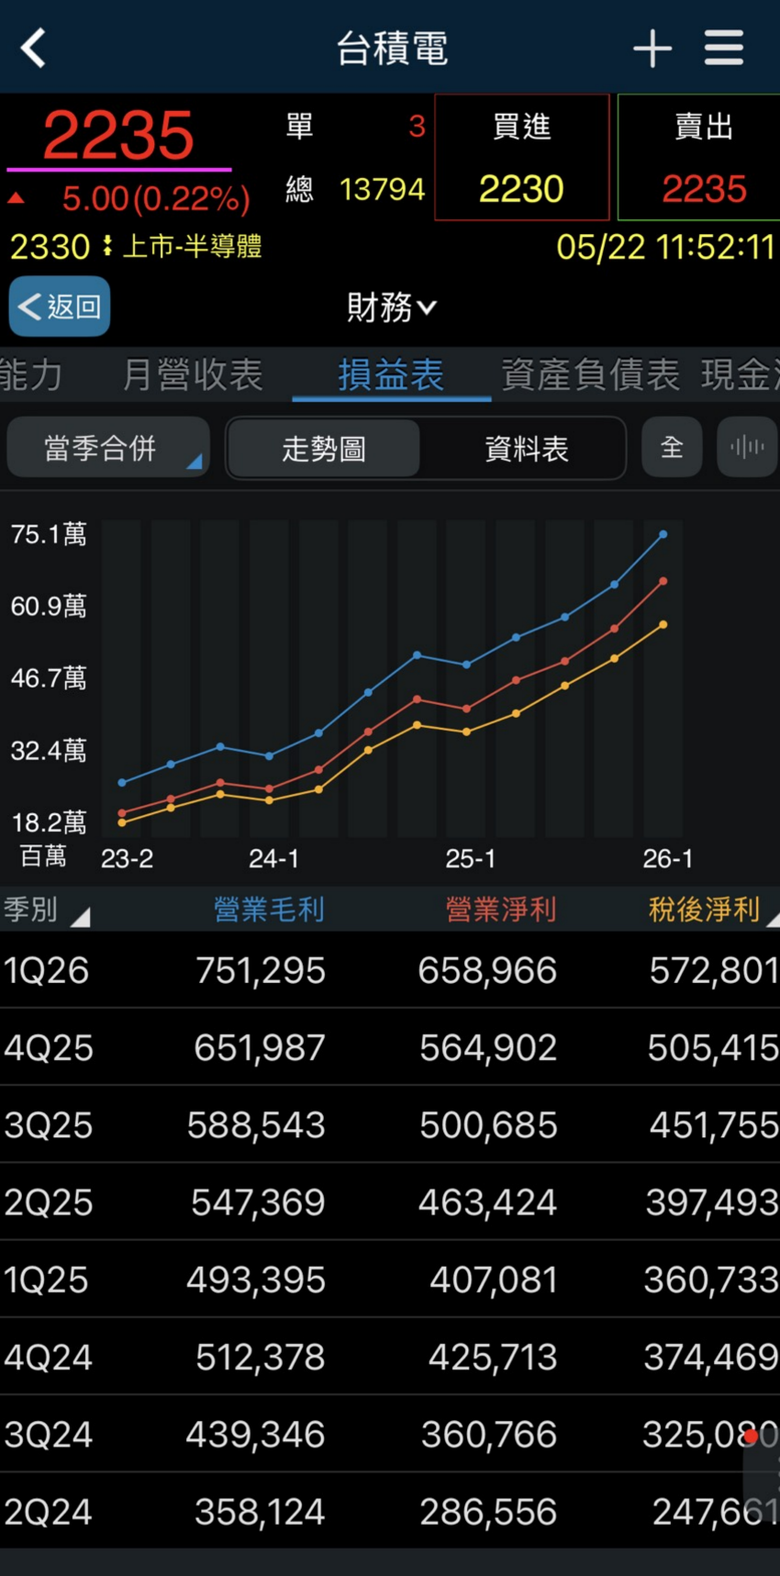Image resolution: width=780 pixels, height=1576 pixels.
Task: Tap the 賣出 2235 sell box
Action: (700, 157)
